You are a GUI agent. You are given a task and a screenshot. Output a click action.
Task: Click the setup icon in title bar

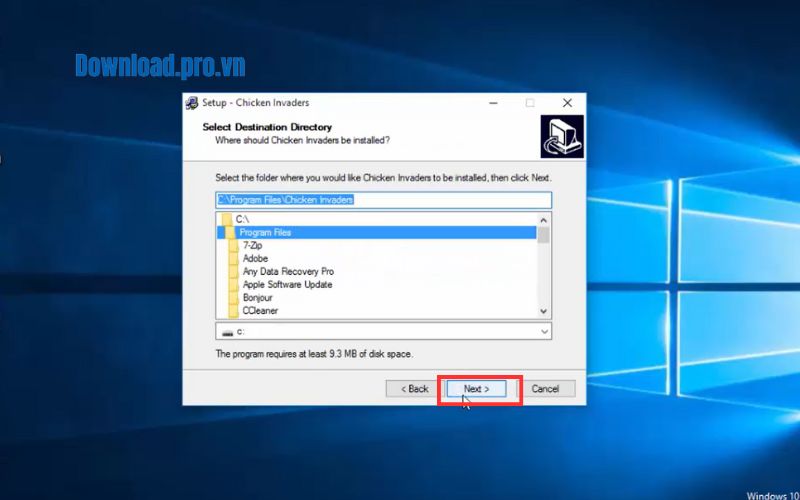coord(192,103)
